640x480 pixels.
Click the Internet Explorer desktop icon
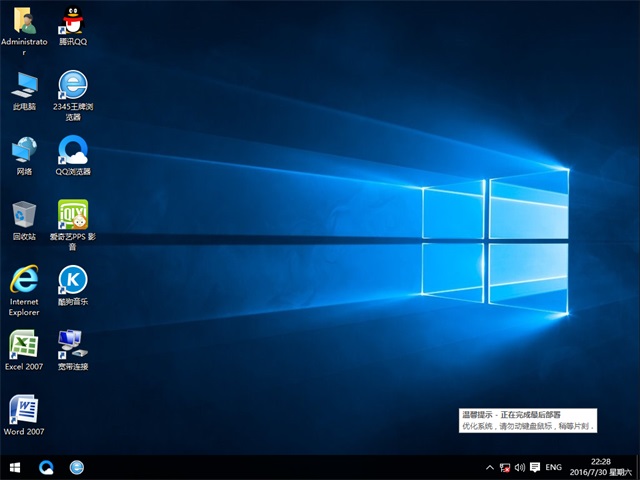[x=24, y=280]
